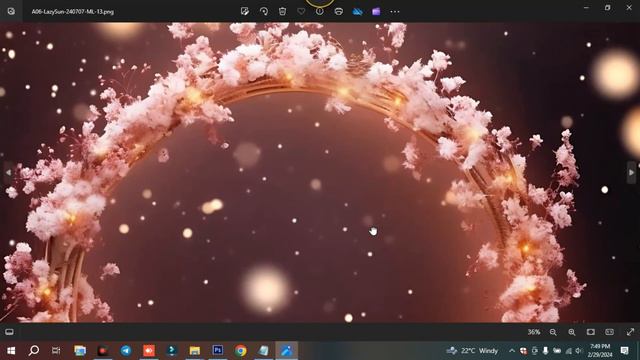Open the volume control tray icon
This screenshot has height=360, width=640.
[x=578, y=350]
